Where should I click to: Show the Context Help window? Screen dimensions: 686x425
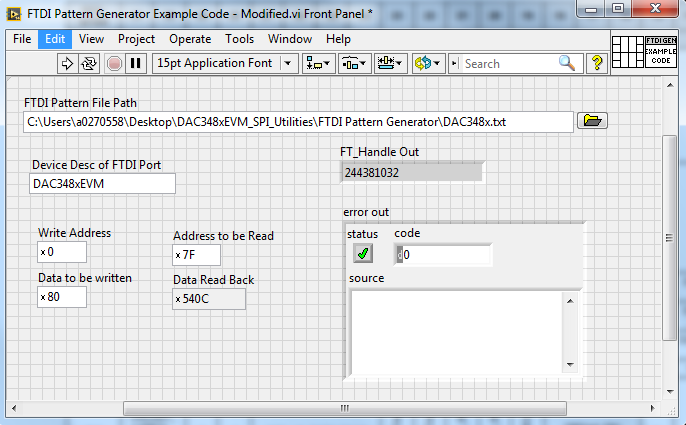(597, 64)
